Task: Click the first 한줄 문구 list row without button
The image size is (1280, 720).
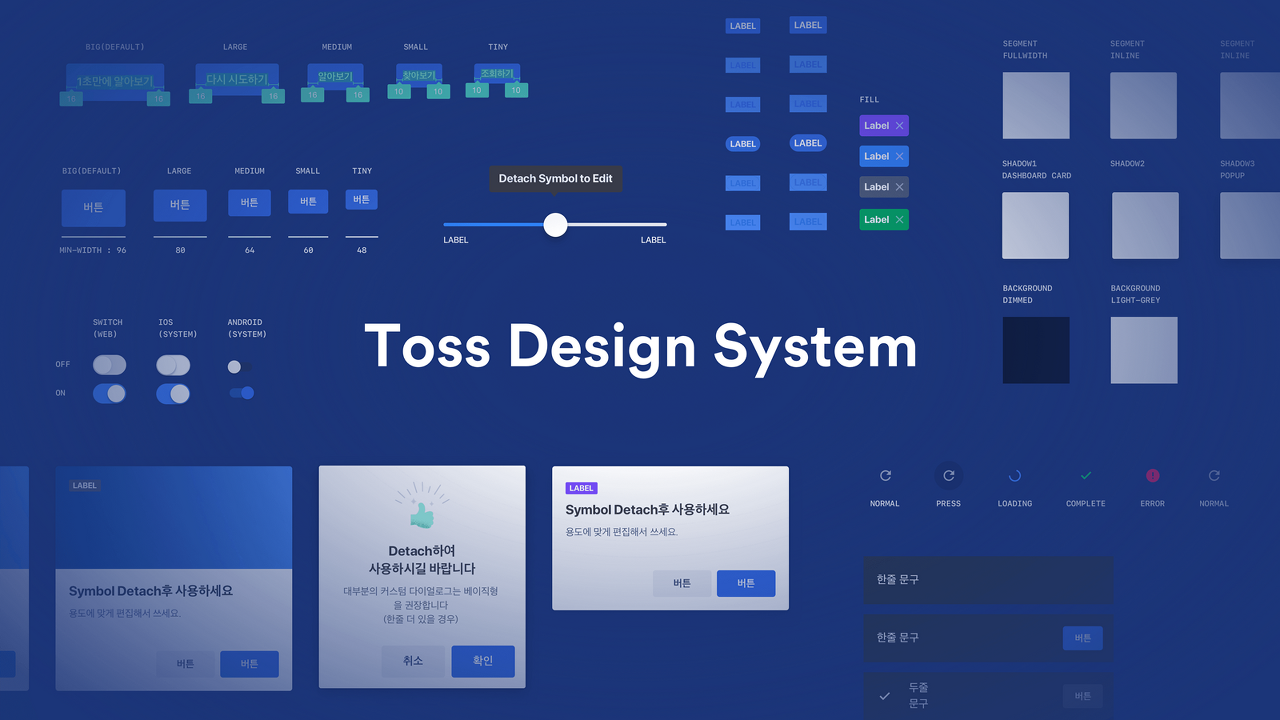Action: point(988,580)
